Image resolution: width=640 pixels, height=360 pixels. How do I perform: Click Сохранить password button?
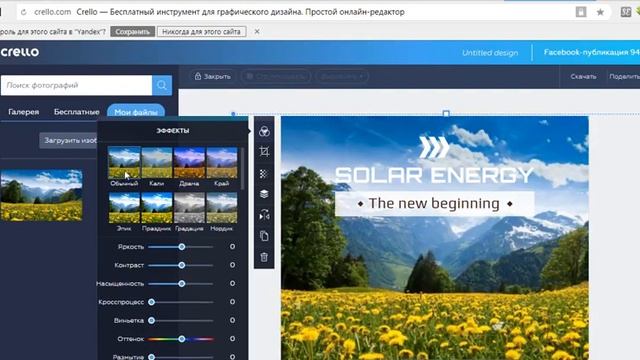[132, 31]
